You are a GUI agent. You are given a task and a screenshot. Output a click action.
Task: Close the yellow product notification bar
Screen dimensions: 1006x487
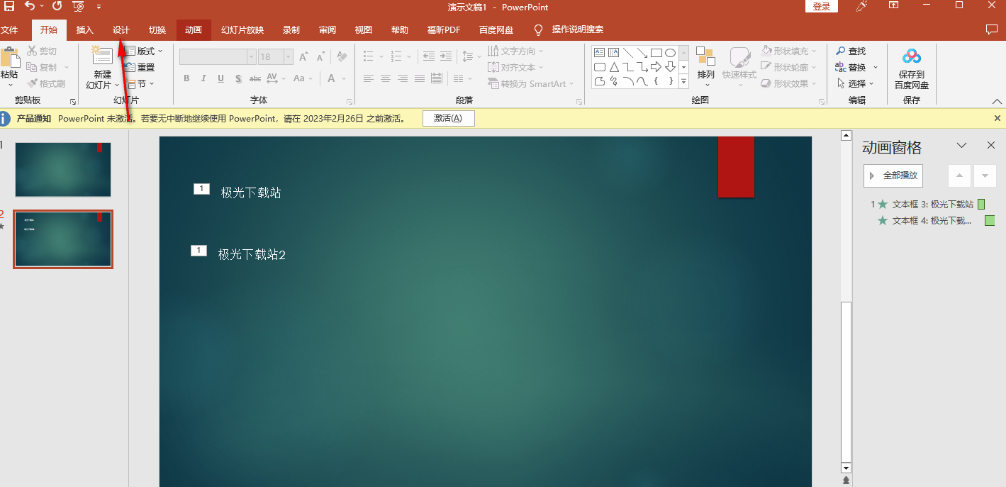[x=996, y=118]
